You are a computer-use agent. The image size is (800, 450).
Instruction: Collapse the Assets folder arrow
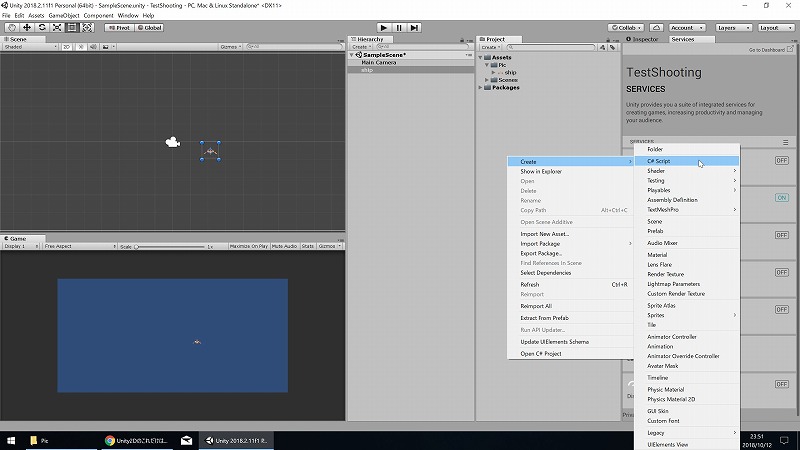point(480,58)
